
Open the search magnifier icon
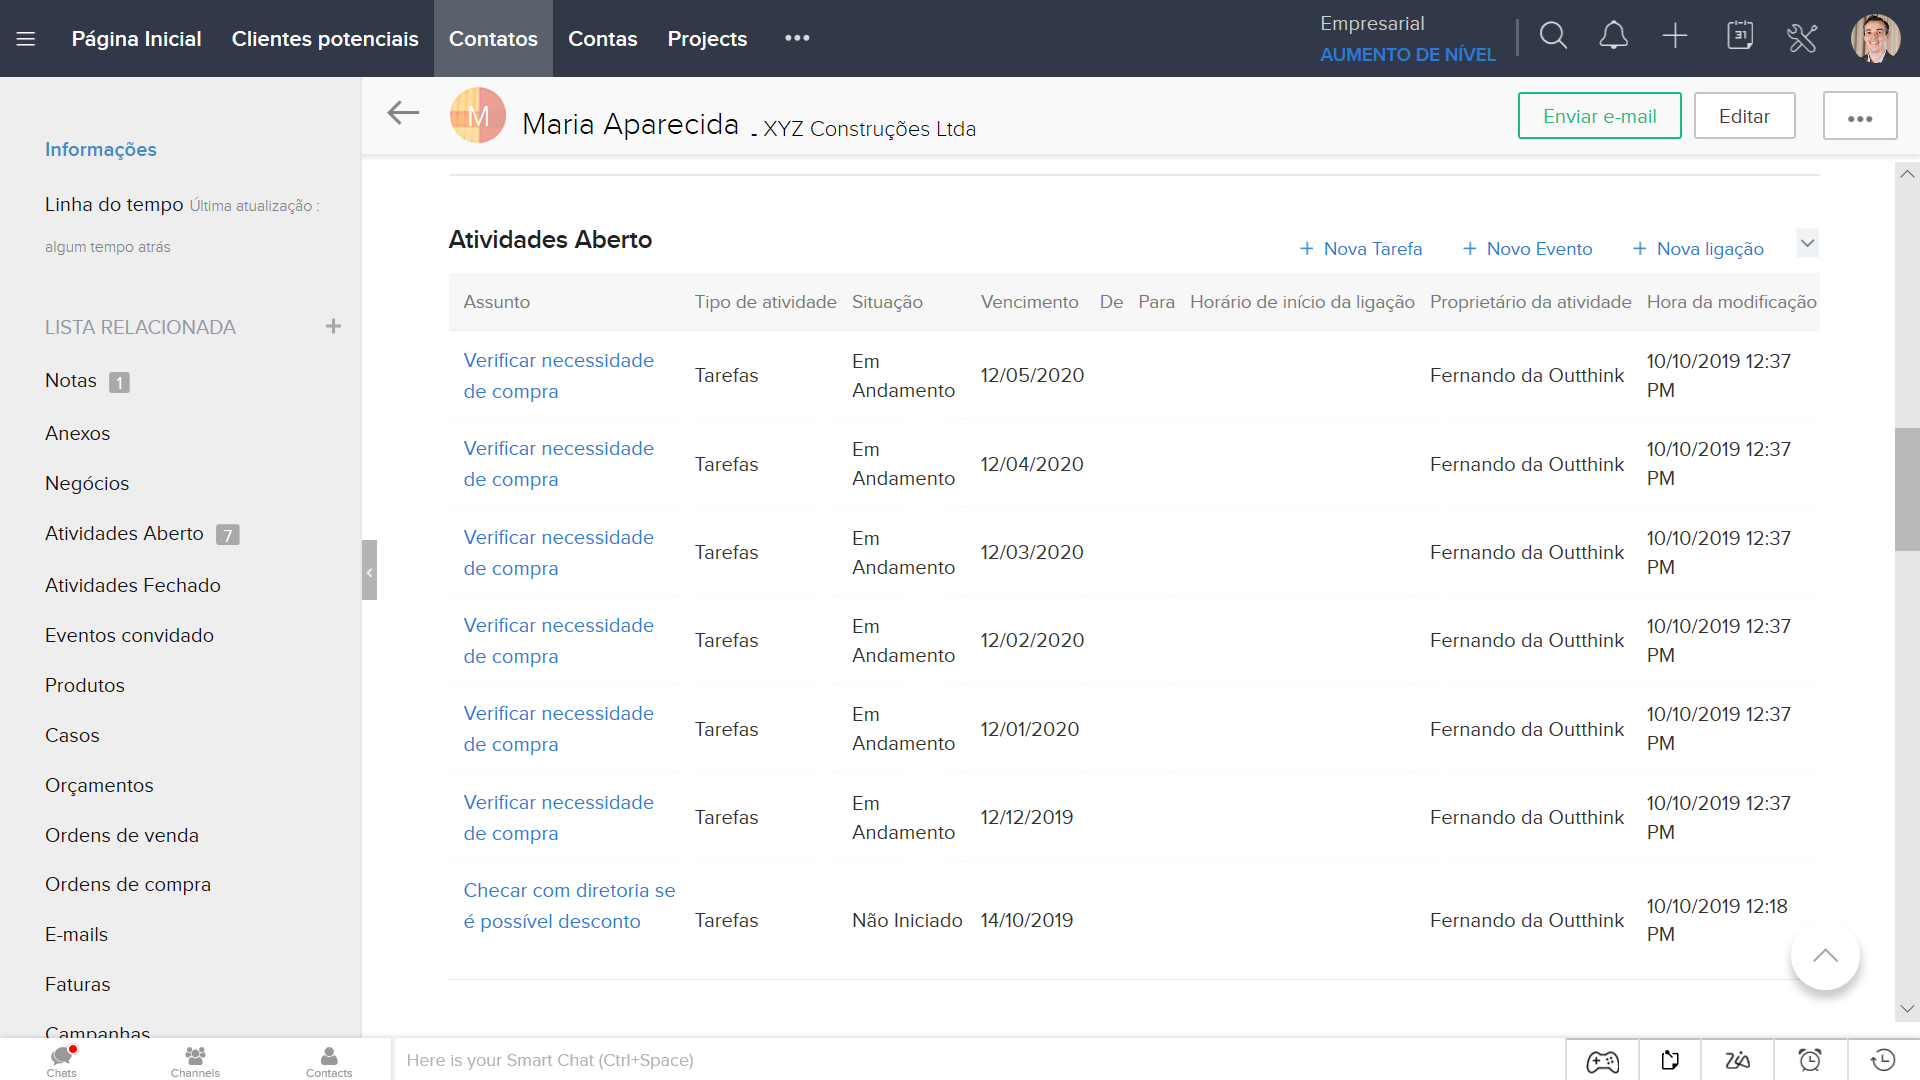[x=1553, y=37]
